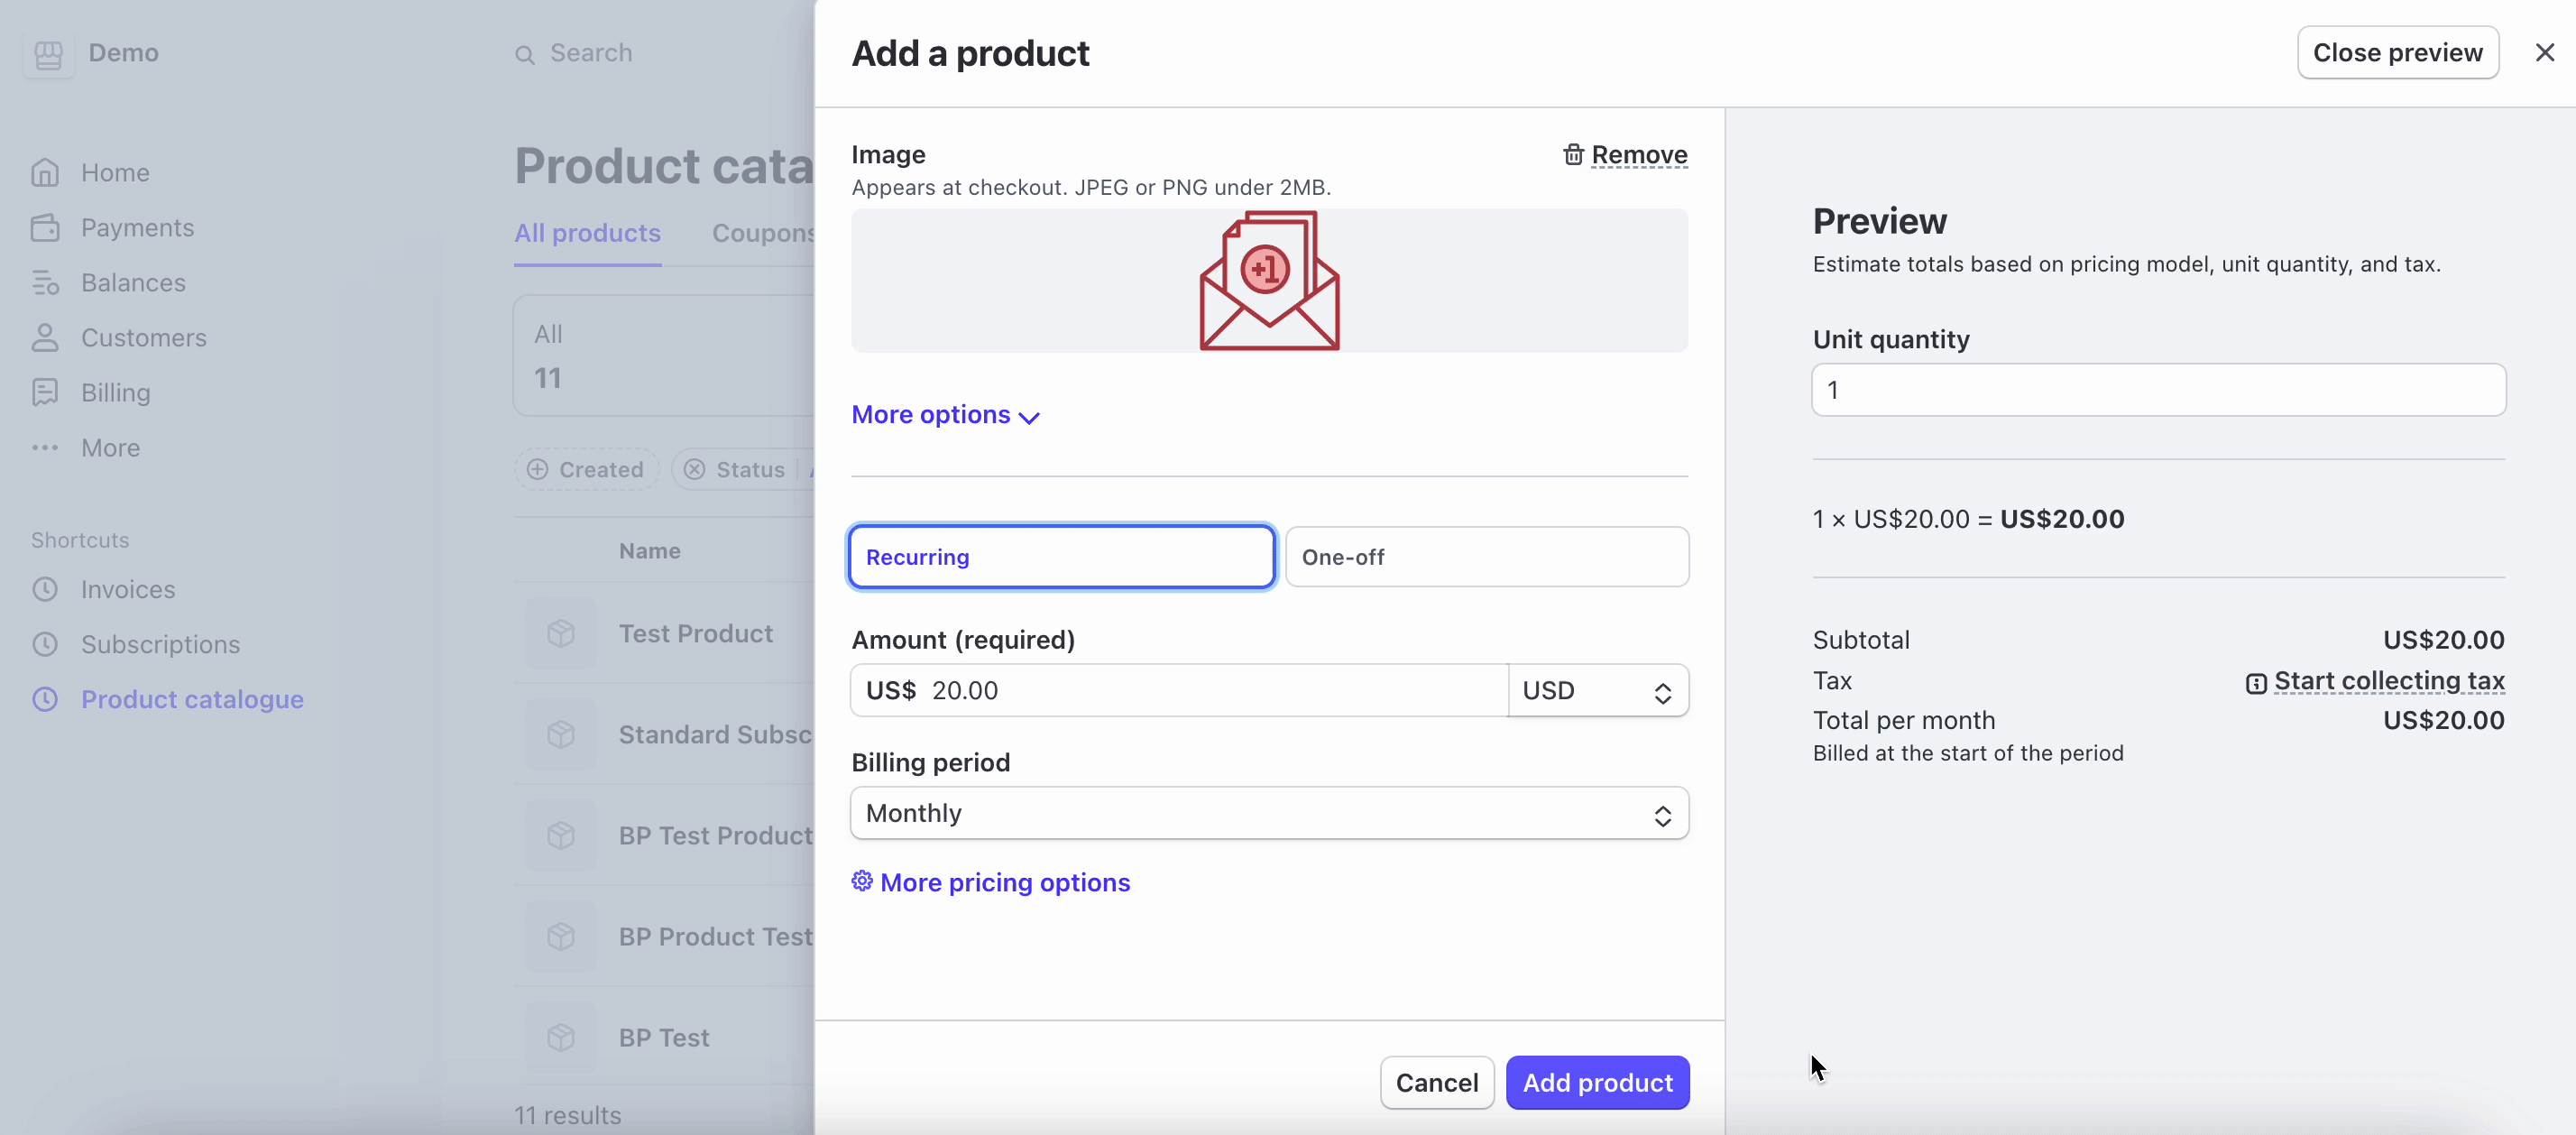Viewport: 2576px width, 1135px height.
Task: Click the Subscriptions icon in sidebar
Action: (x=46, y=644)
